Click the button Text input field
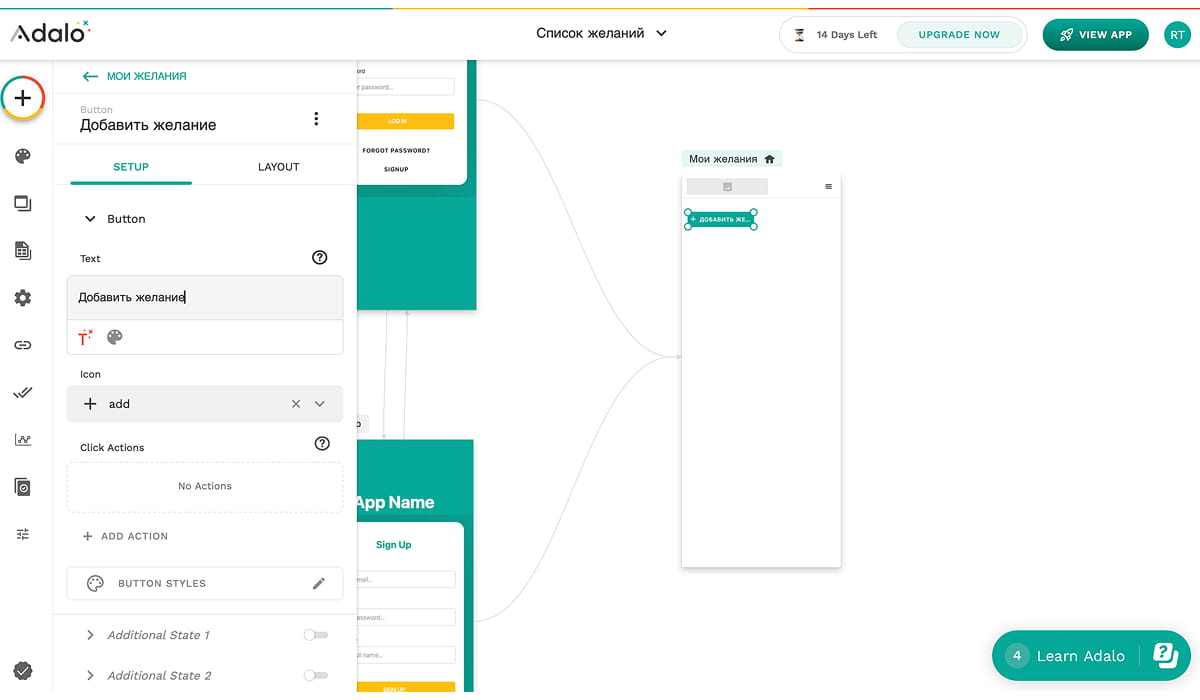This screenshot has width=1200, height=700. click(205, 298)
